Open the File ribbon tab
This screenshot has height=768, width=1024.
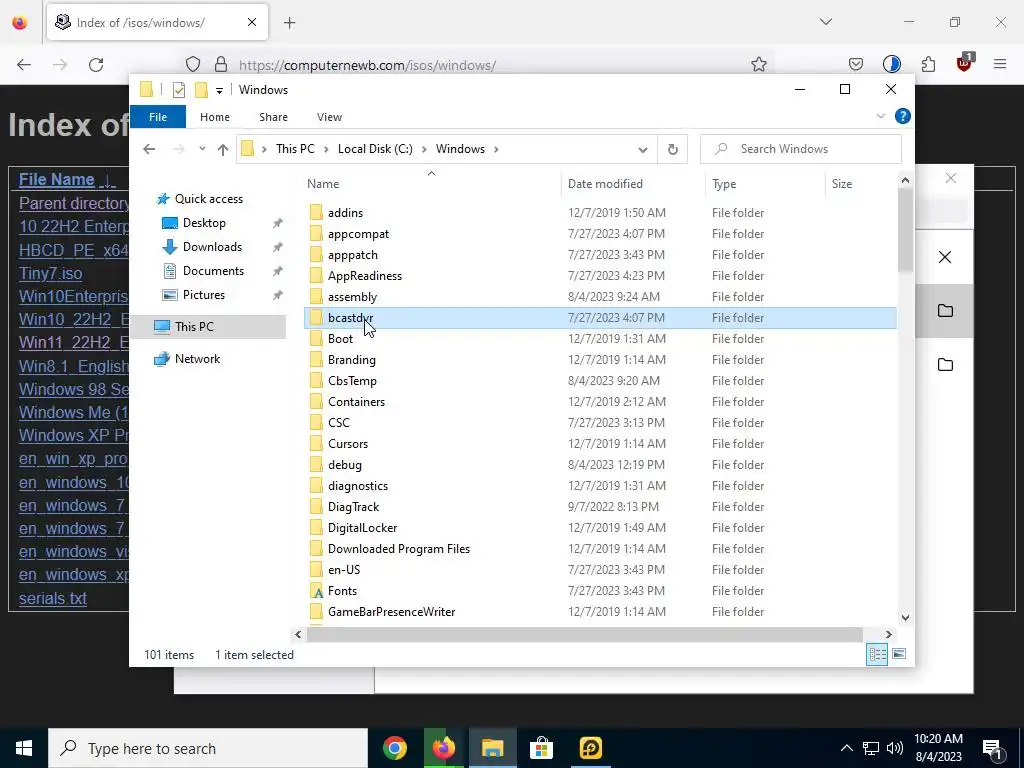(x=158, y=117)
